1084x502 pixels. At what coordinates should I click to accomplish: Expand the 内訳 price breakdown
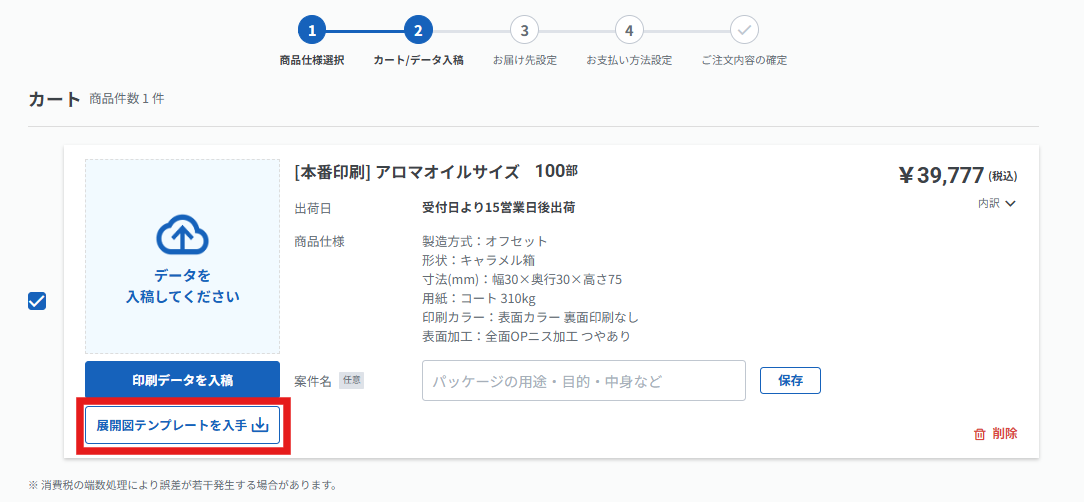[x=996, y=203]
